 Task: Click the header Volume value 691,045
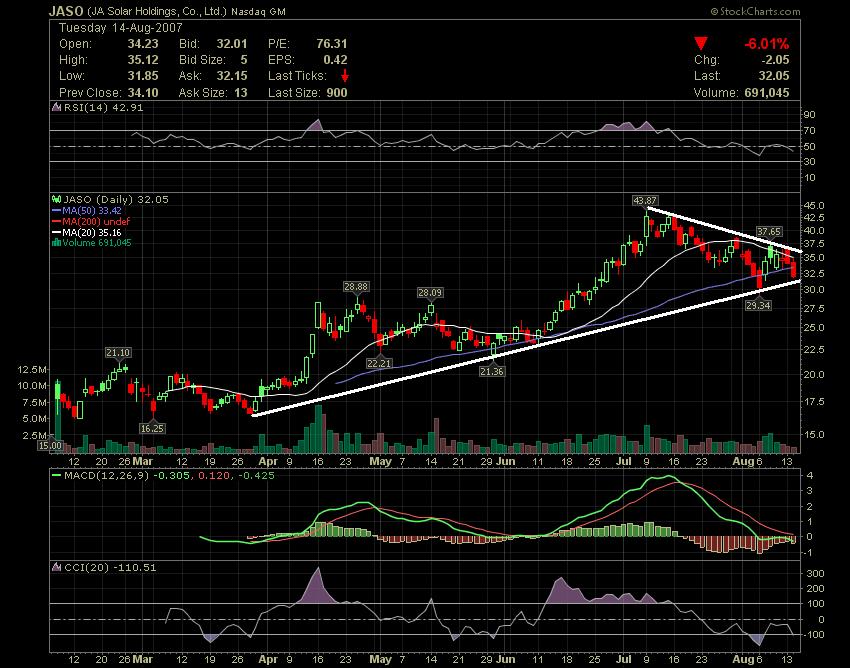(767, 93)
